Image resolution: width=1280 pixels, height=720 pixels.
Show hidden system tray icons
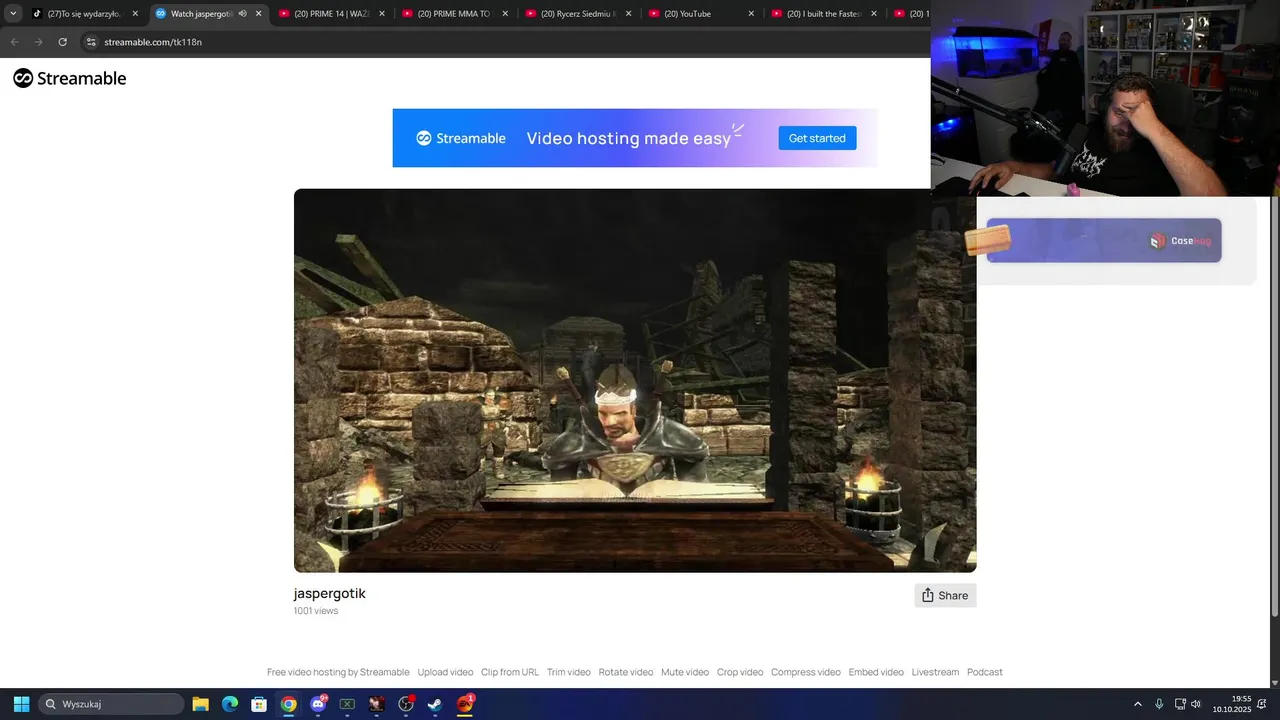click(1137, 704)
